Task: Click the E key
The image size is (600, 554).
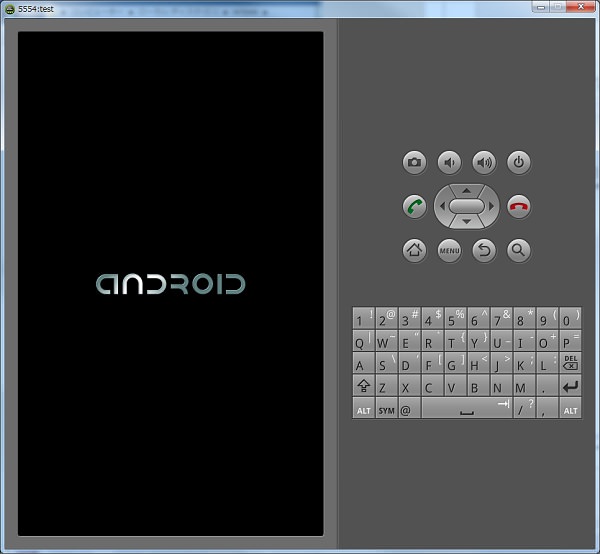Action: click(x=409, y=340)
